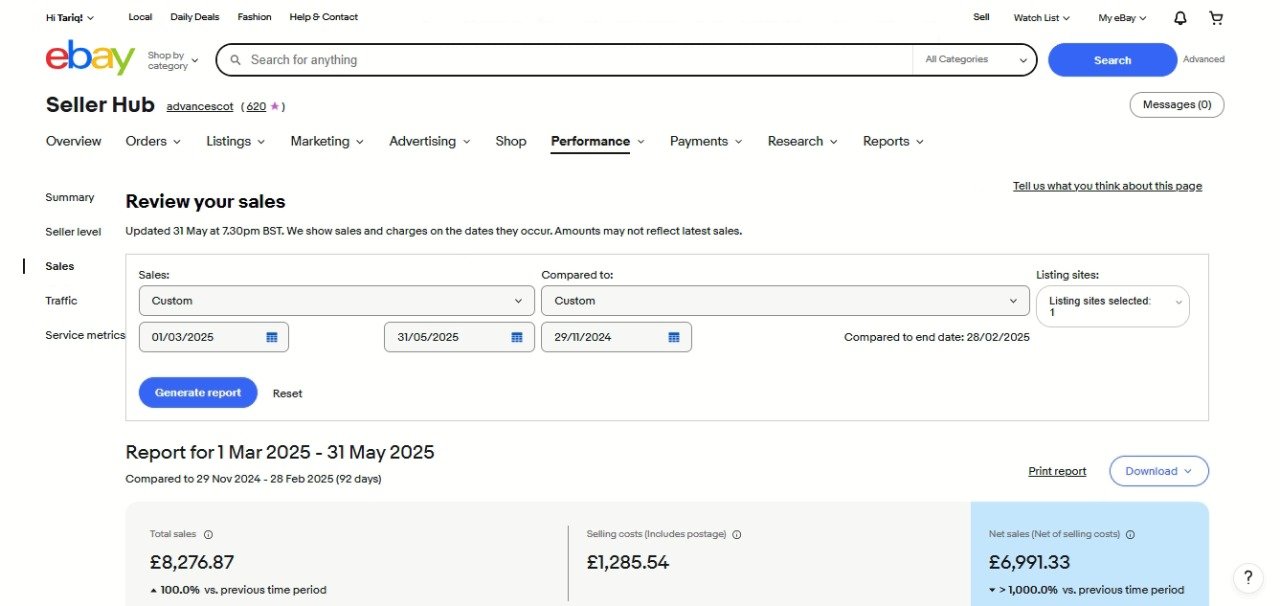Select Traffic in the left sidebar
1280x606 pixels.
click(61, 301)
